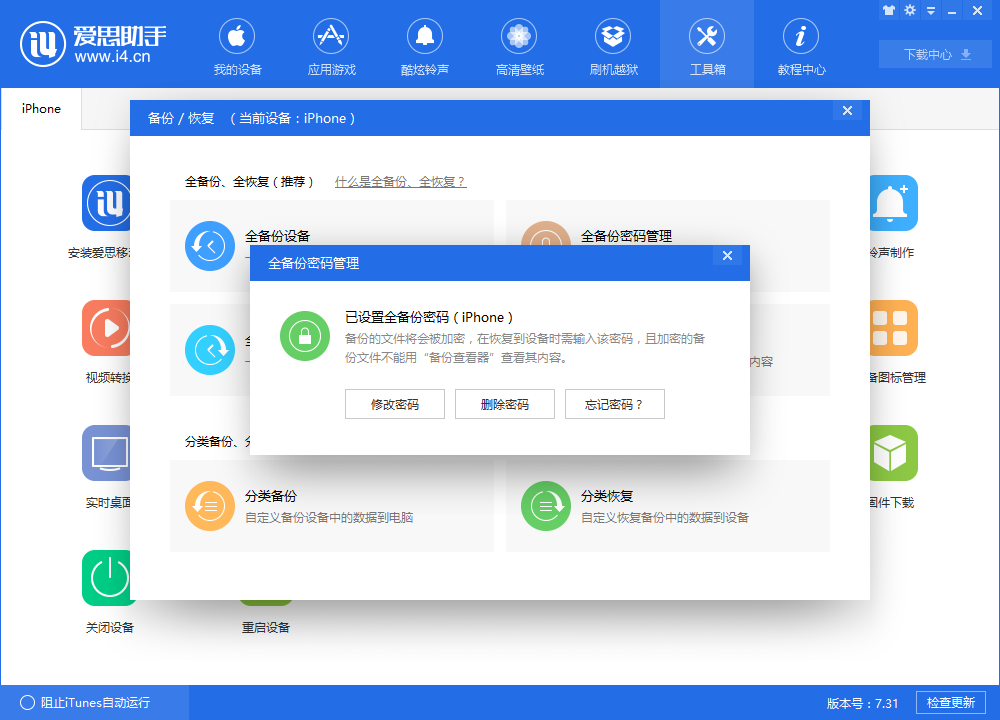Screen dimensions: 1000x720
Task: Click the 修改密码 change password button
Action: tap(394, 404)
